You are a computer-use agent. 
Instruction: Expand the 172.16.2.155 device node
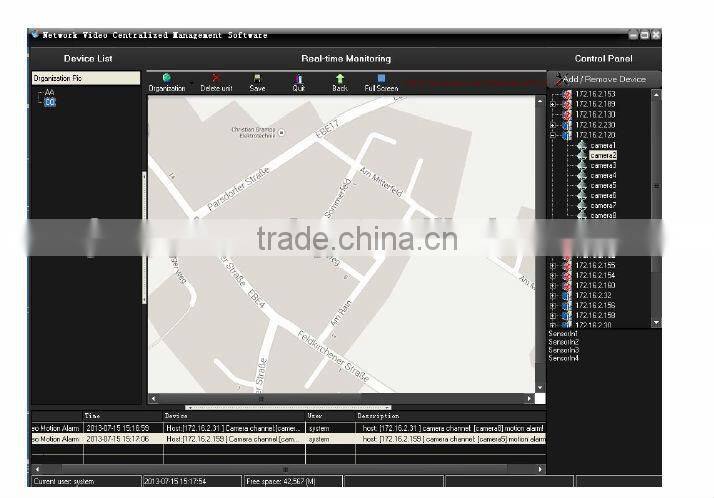(554, 265)
